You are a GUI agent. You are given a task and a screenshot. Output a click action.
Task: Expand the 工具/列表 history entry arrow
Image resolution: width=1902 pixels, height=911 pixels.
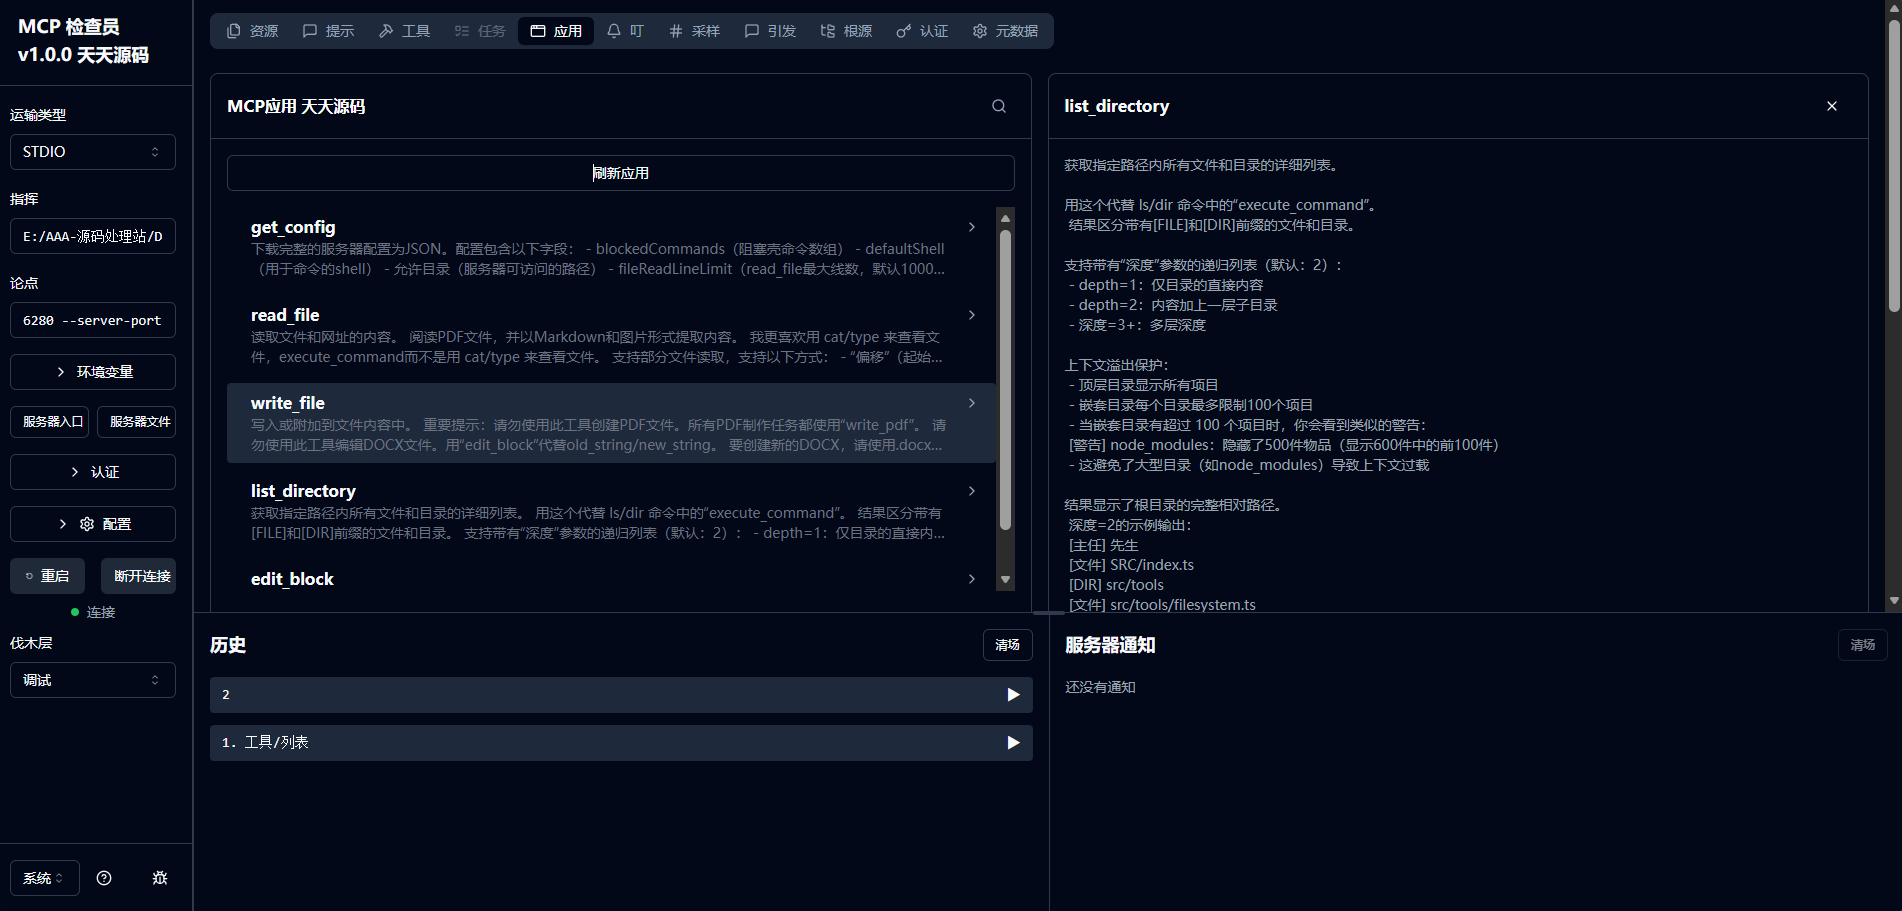coord(1013,743)
